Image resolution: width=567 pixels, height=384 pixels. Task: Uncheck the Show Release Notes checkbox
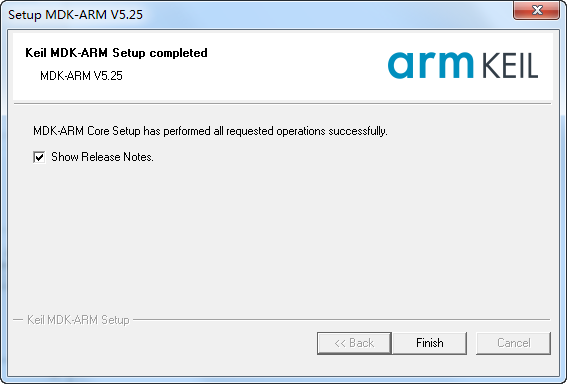pos(39,157)
